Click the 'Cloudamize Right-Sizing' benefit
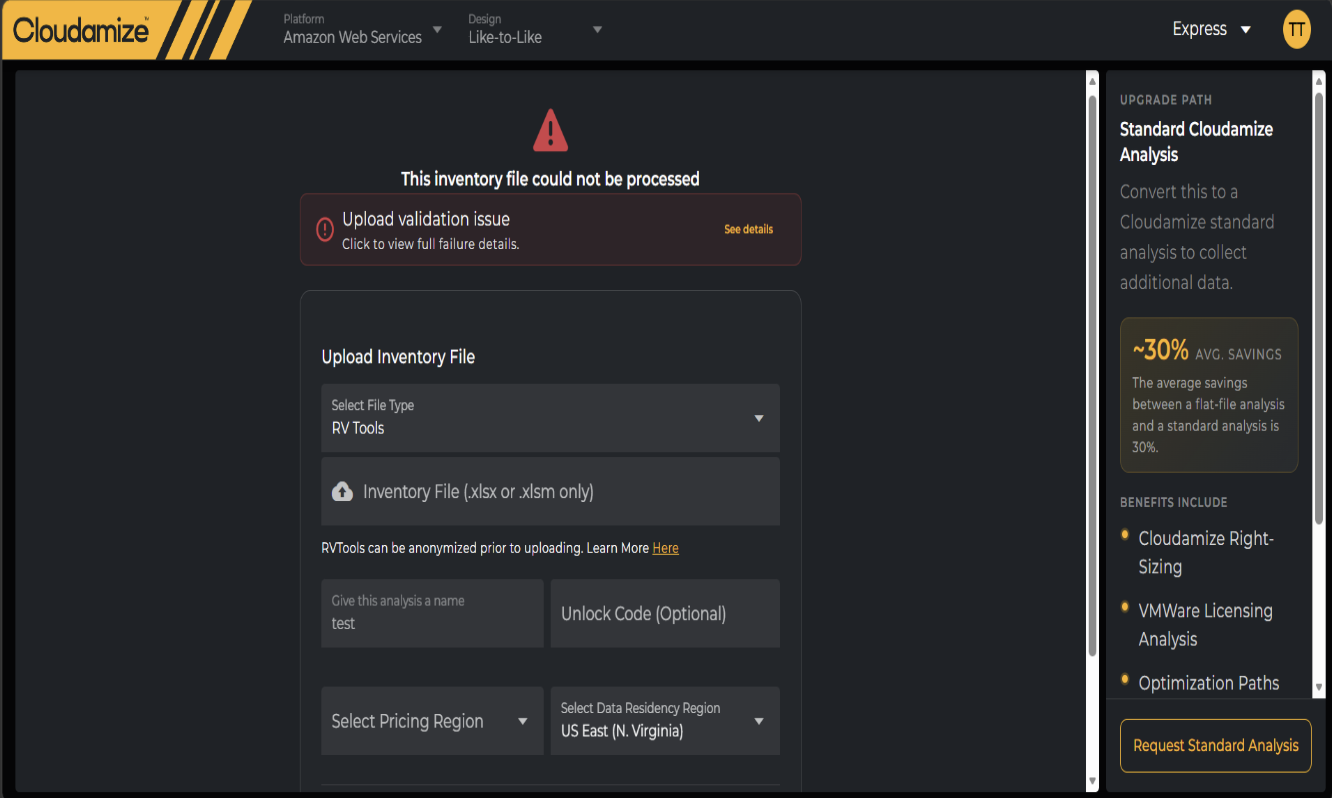 (1206, 552)
